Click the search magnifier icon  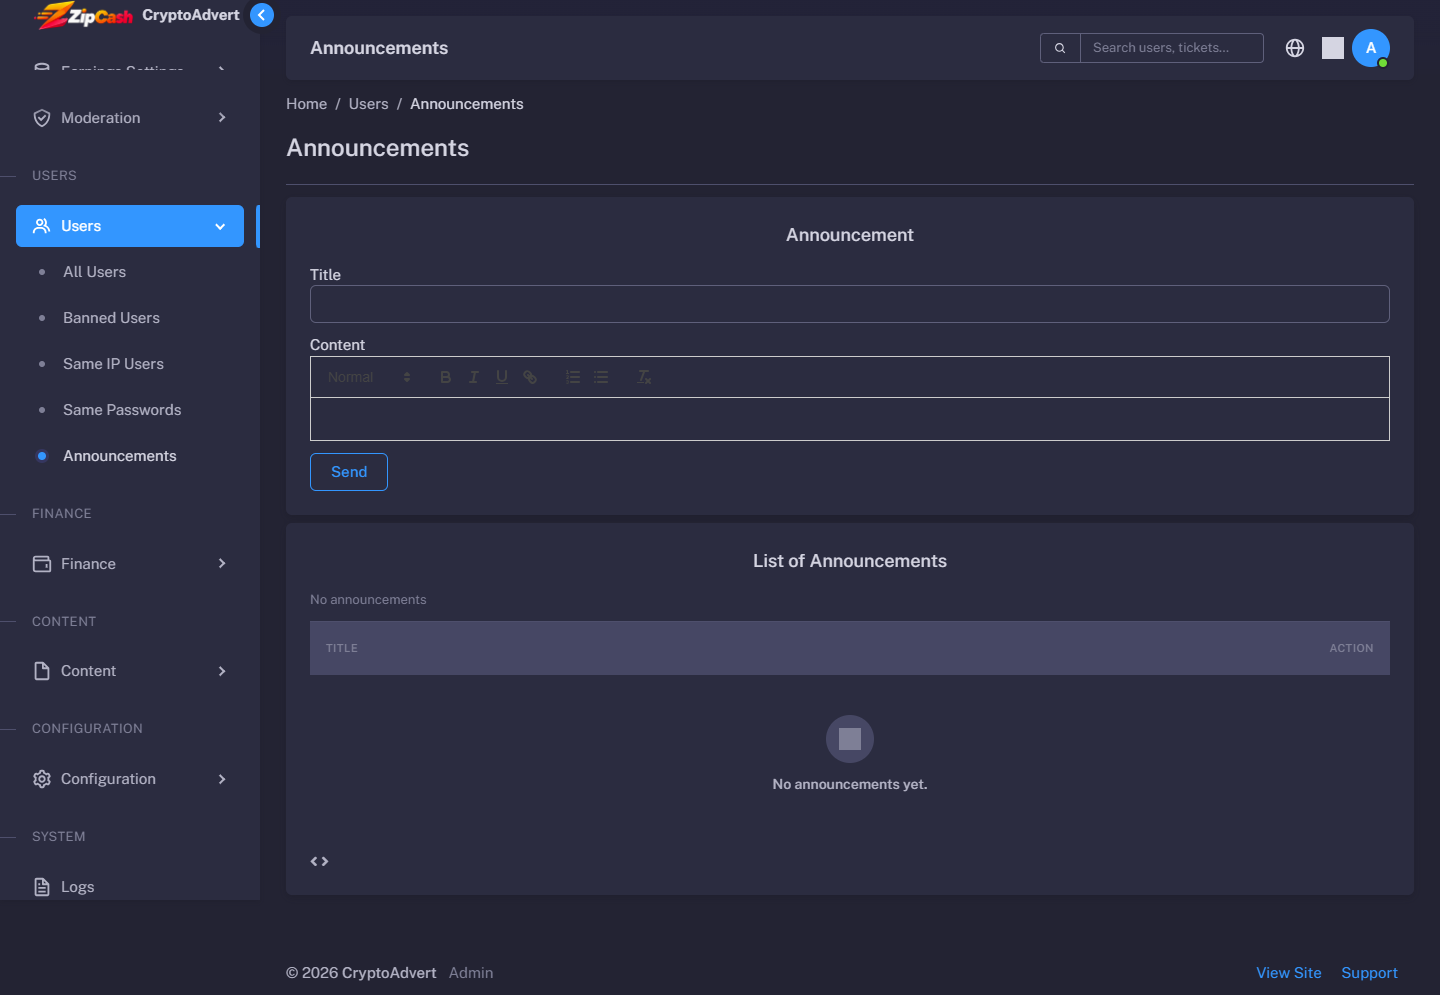[x=1060, y=48]
